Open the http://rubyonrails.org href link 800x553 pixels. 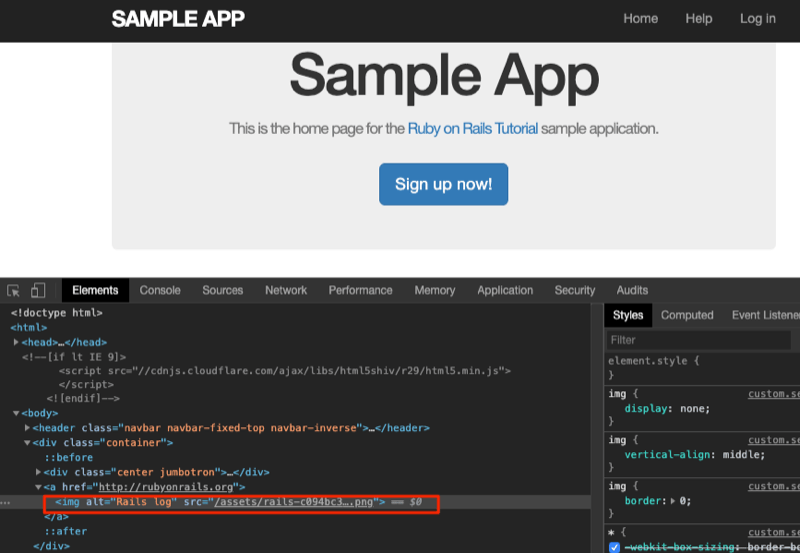pyautogui.click(x=166, y=487)
